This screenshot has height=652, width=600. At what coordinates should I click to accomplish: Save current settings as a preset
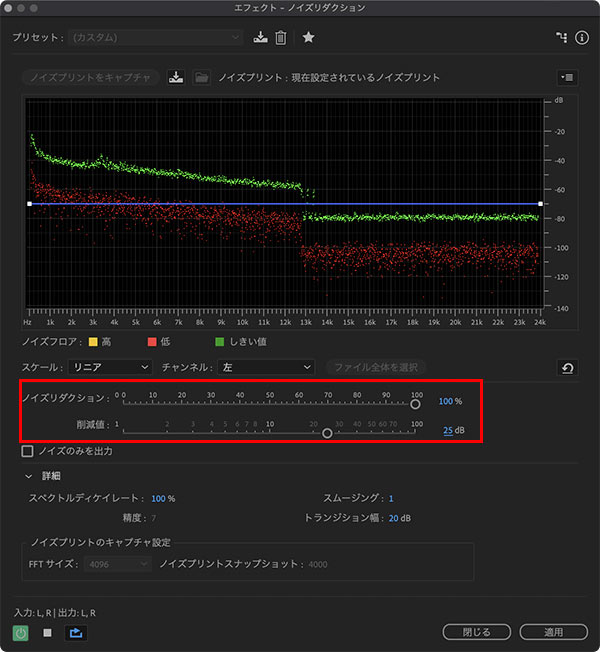pos(260,37)
